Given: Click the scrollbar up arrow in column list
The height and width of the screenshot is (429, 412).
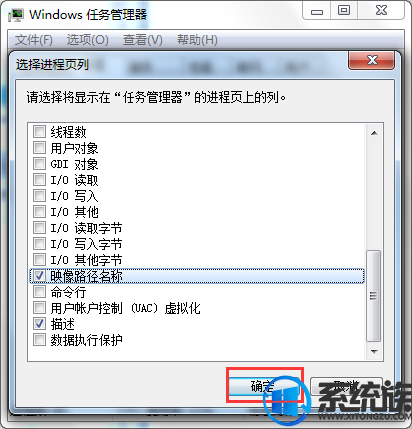Looking at the screenshot, I should (374, 133).
